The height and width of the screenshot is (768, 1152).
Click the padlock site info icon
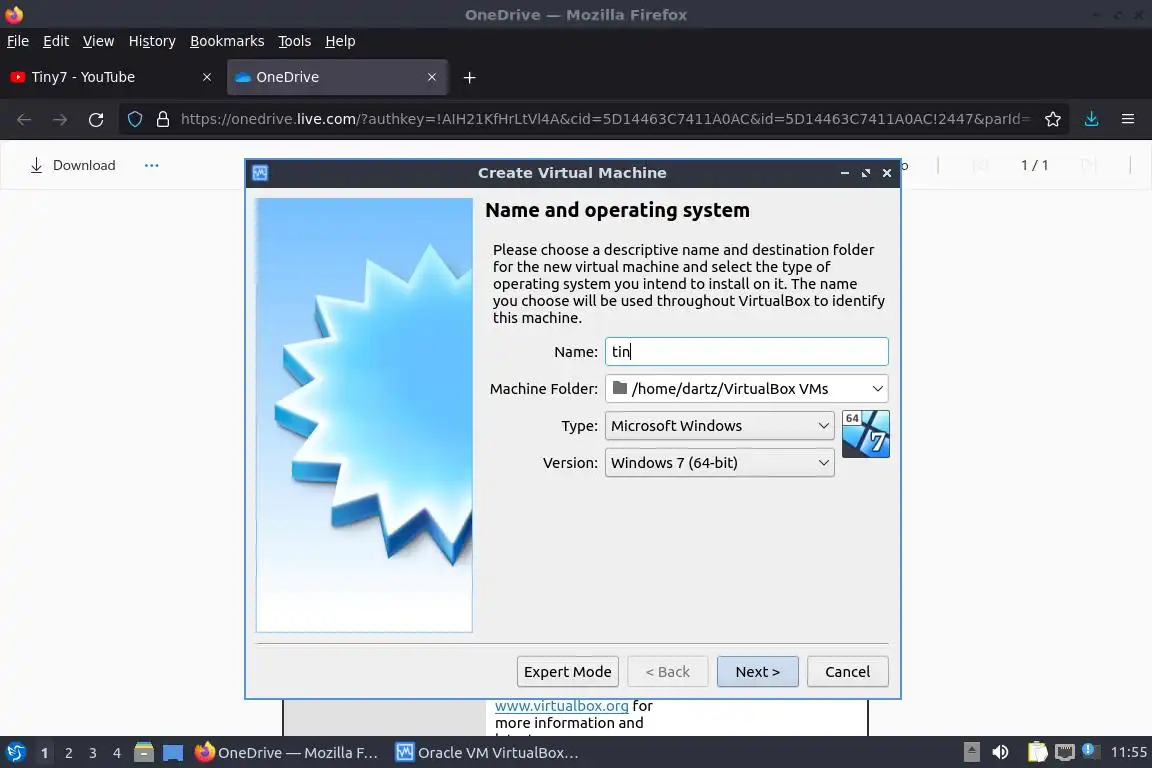pos(163,119)
